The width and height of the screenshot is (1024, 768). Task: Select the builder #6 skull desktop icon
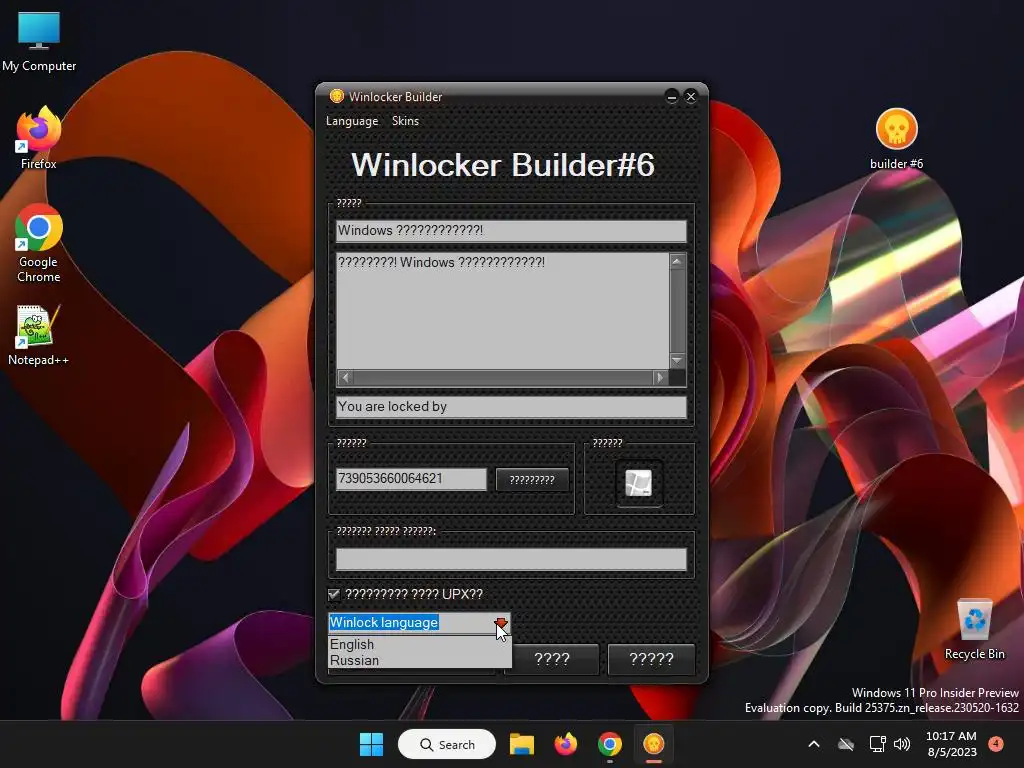(x=896, y=138)
